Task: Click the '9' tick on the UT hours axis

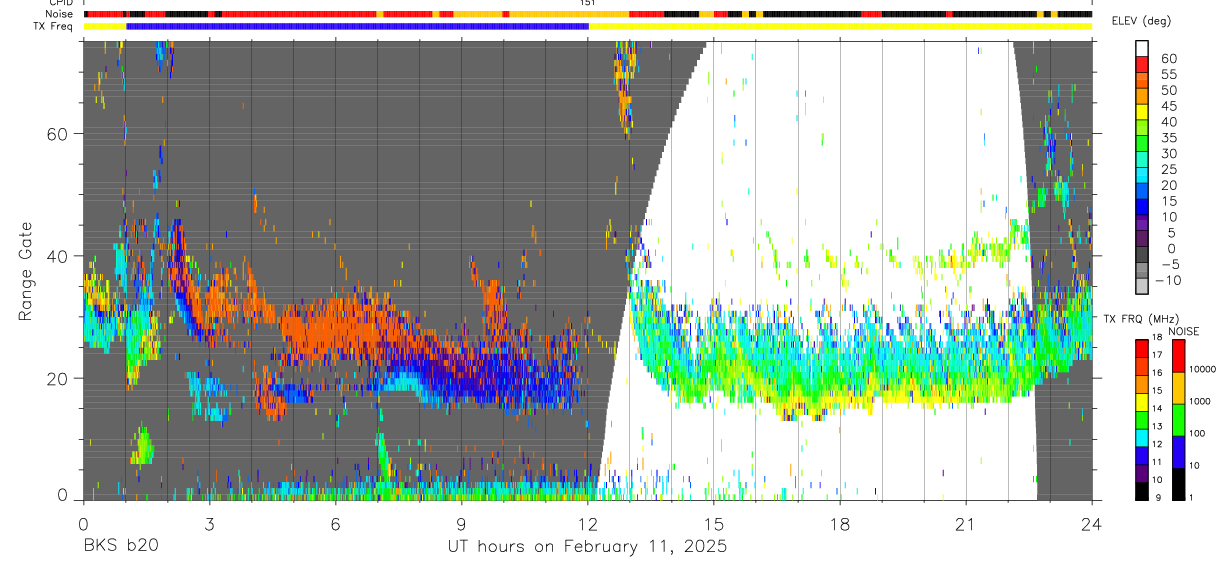Action: pos(461,523)
